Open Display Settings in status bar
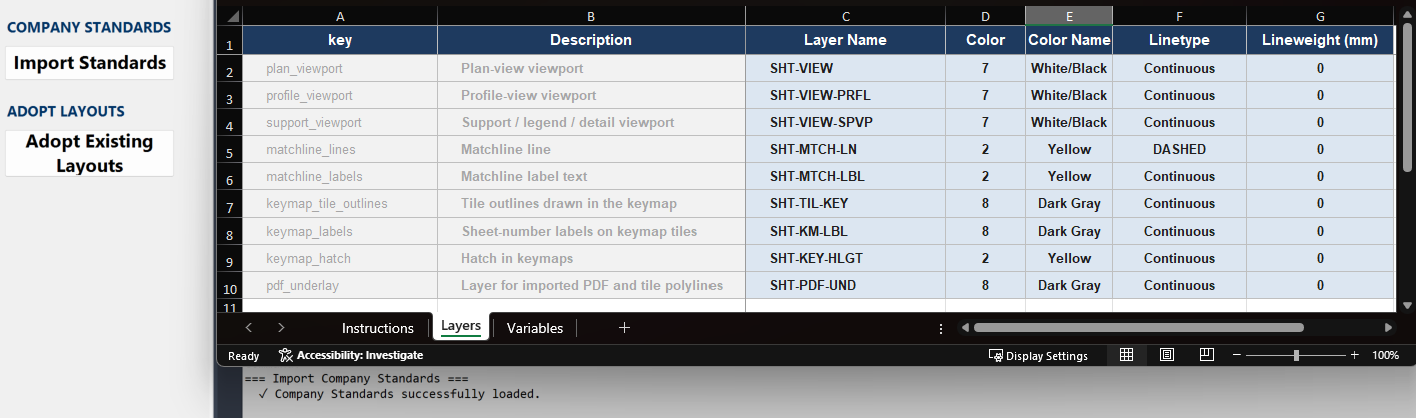Image resolution: width=1416 pixels, height=418 pixels. (x=1038, y=356)
